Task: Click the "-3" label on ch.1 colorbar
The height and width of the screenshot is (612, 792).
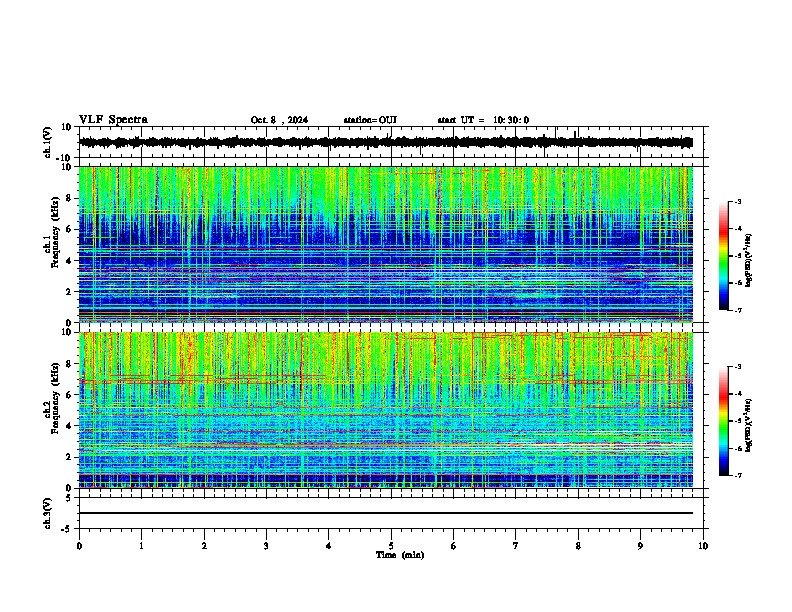Action: click(x=737, y=201)
